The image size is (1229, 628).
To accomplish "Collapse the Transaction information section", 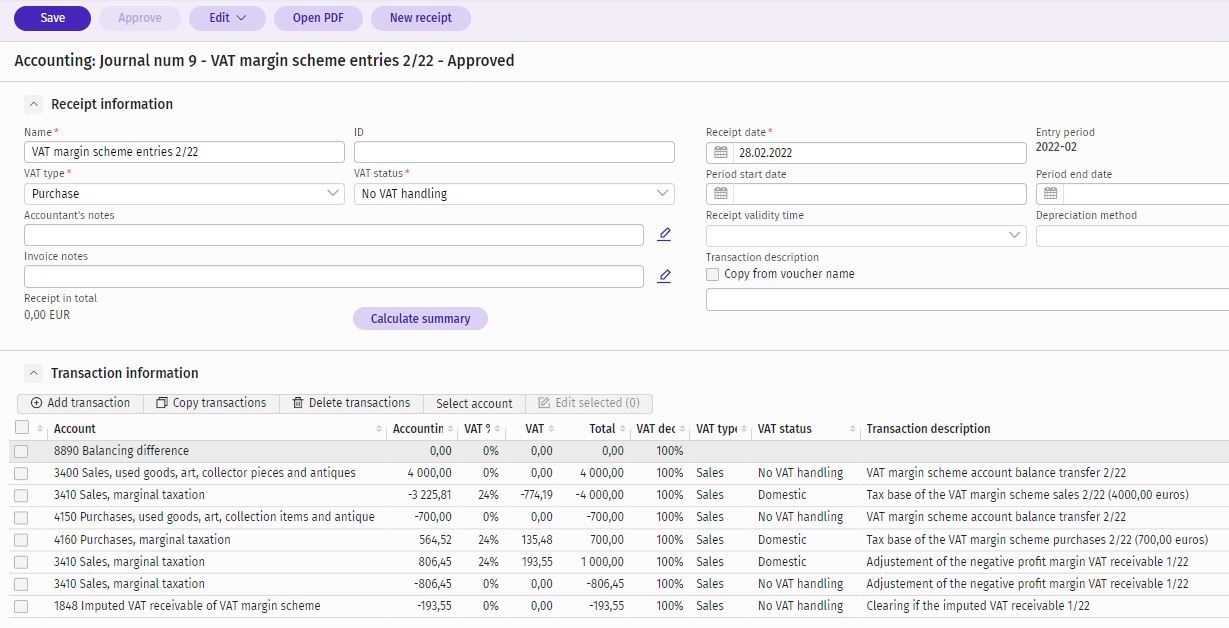I will [x=34, y=373].
